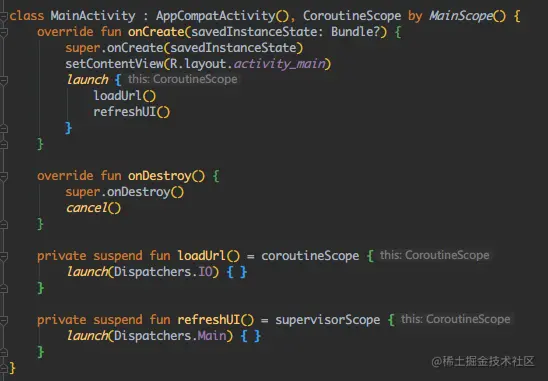548x381 pixels.
Task: Click CoroutineScope interface in class declaration
Action: click(x=352, y=16)
